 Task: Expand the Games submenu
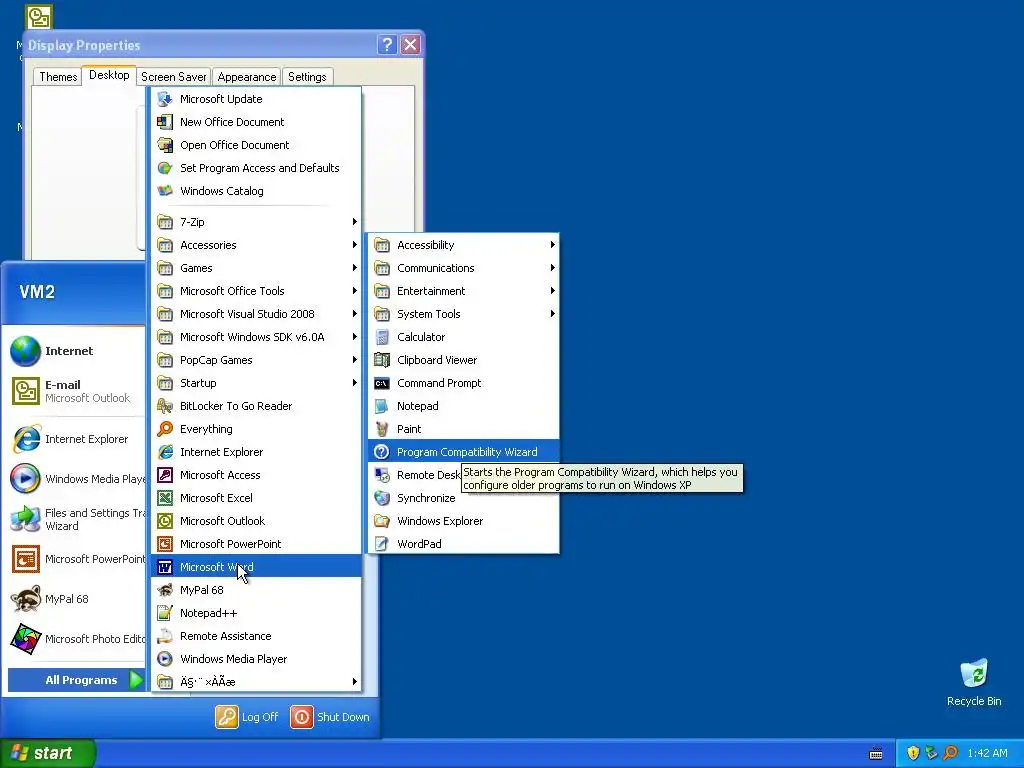point(256,268)
